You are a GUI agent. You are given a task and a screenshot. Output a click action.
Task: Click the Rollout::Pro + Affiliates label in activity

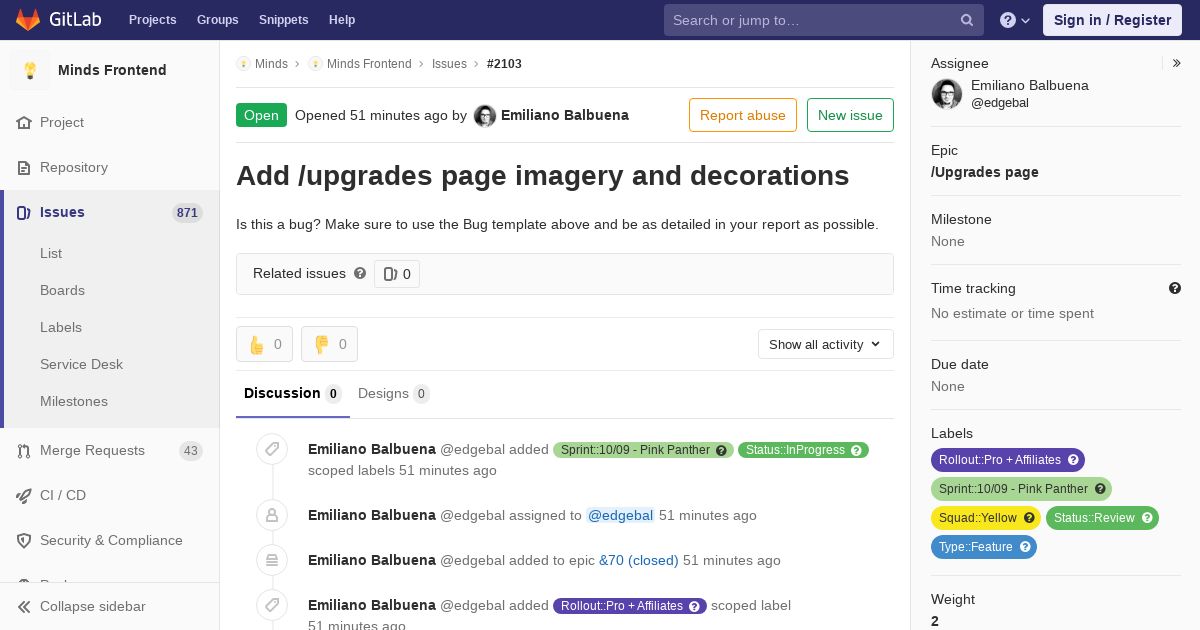pyautogui.click(x=630, y=606)
